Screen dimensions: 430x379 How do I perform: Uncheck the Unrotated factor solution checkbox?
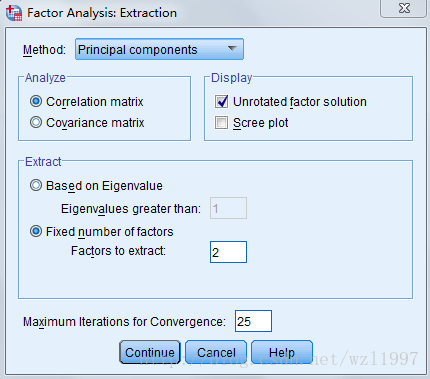(222, 101)
